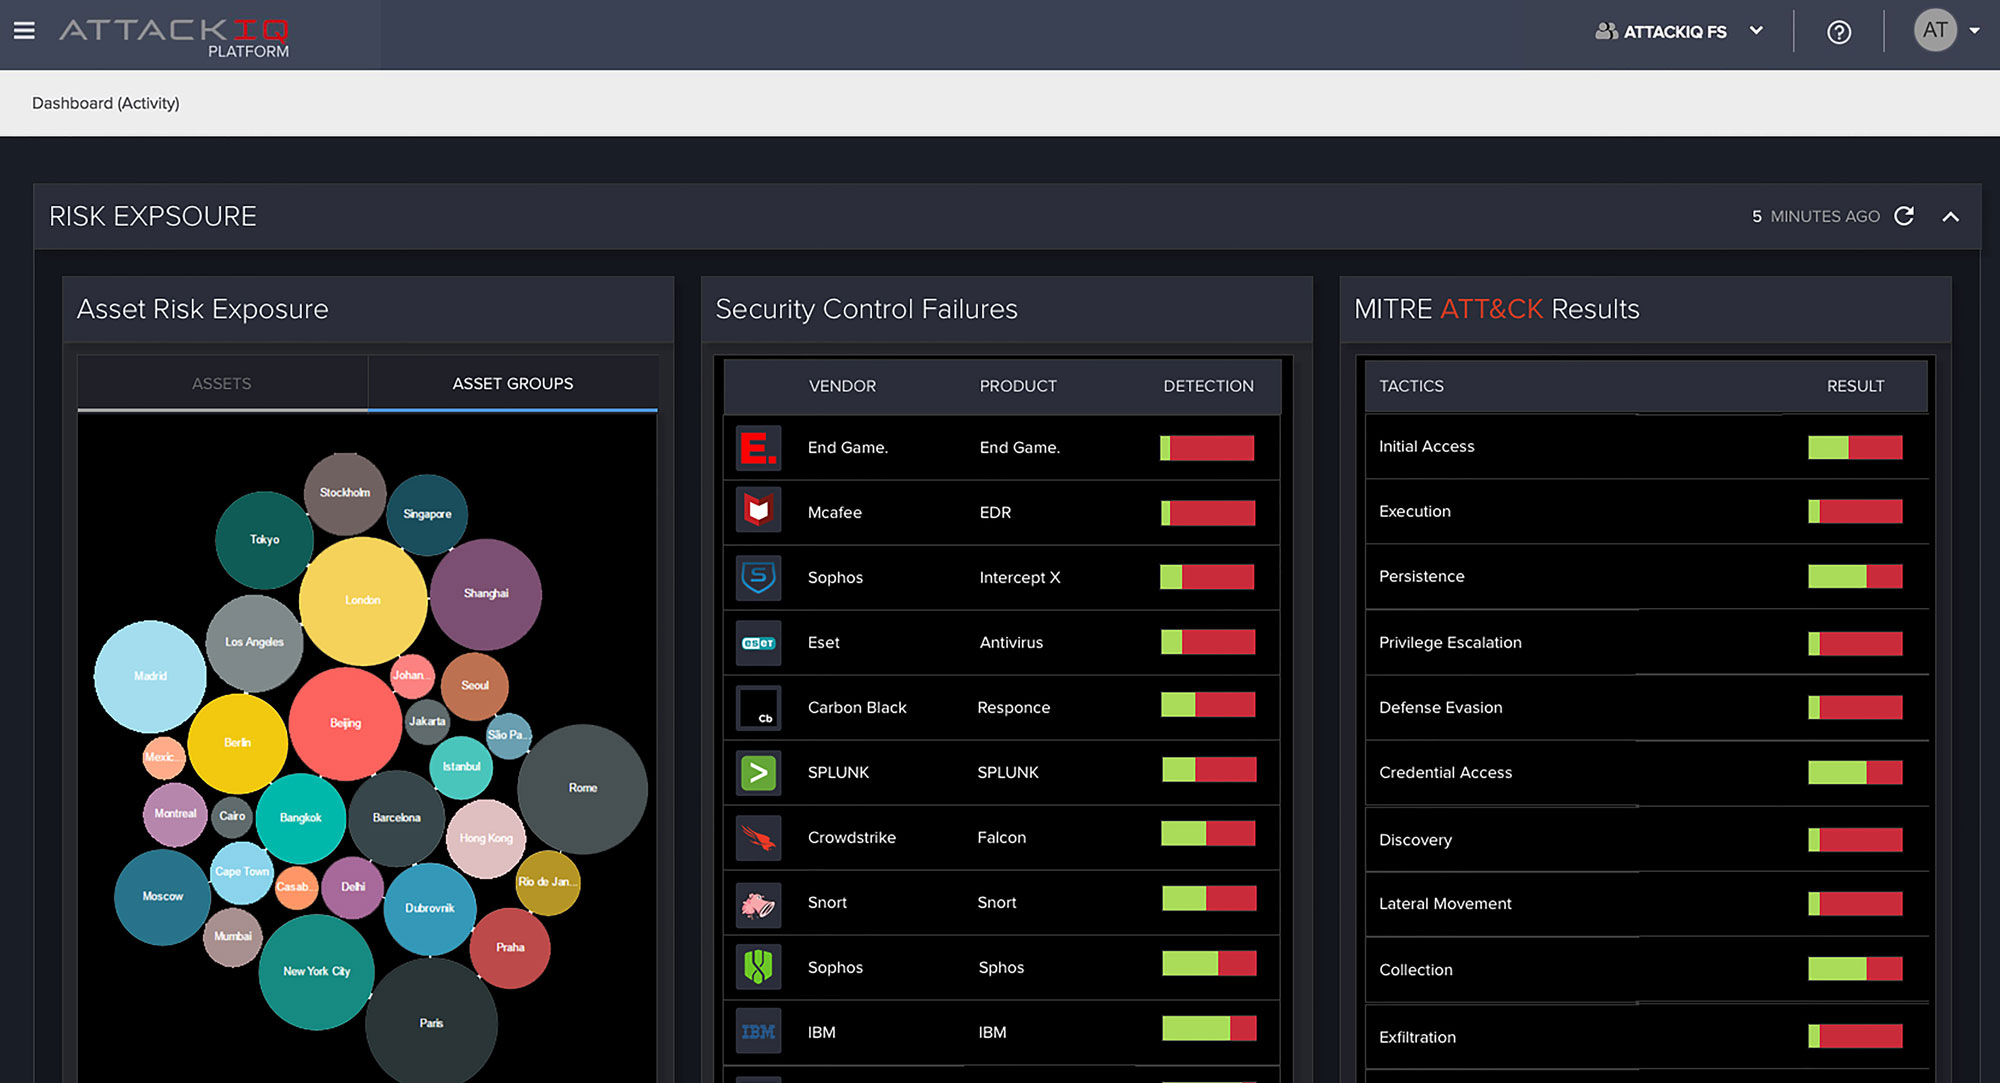
Task: Switch to the ASSETS tab
Action: tap(221, 383)
